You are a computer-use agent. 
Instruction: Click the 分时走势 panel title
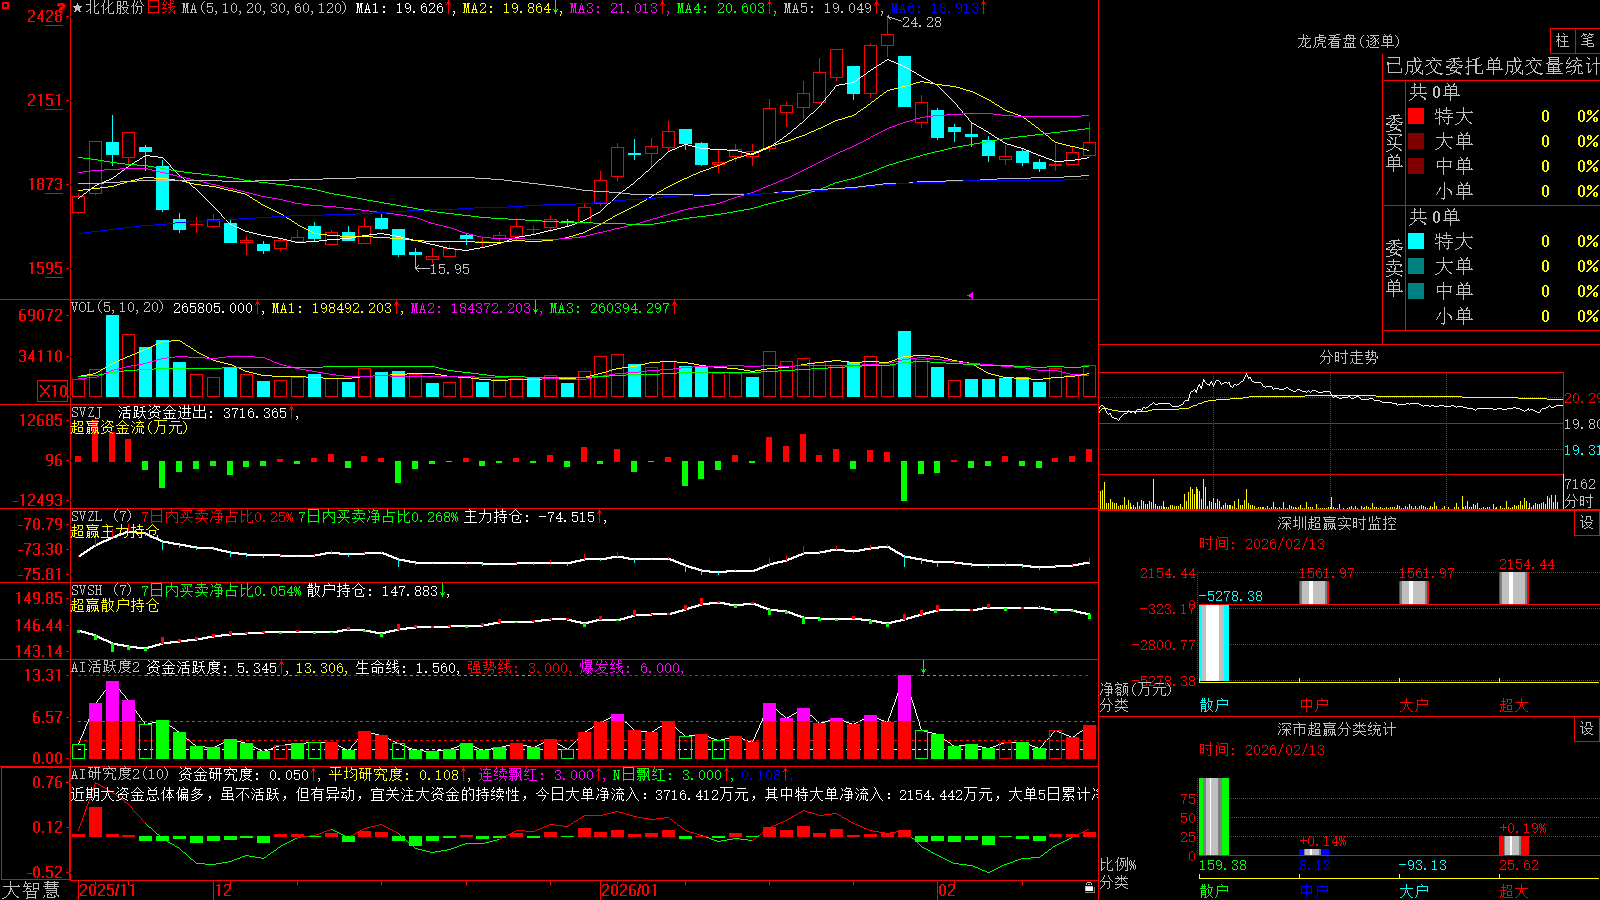point(1348,357)
